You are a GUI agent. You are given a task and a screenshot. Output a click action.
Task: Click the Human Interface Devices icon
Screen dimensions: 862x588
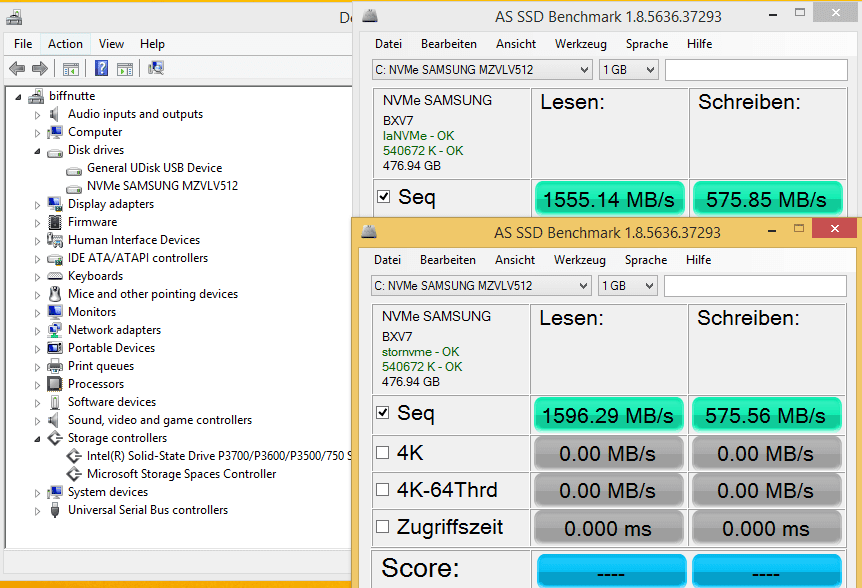tap(54, 240)
